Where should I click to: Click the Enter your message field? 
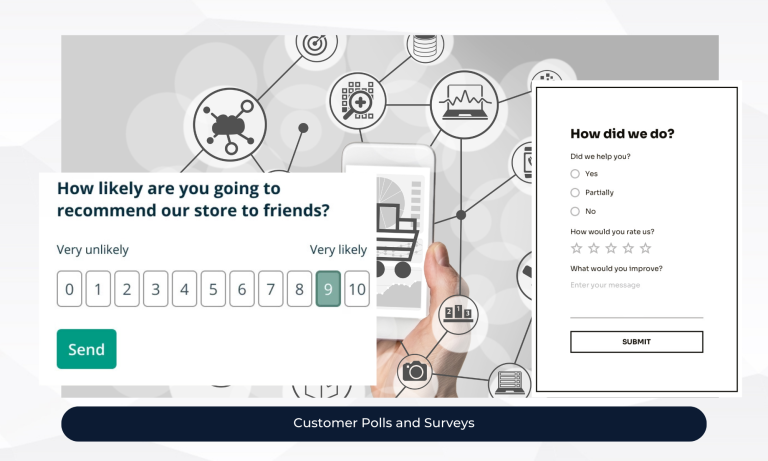point(636,297)
